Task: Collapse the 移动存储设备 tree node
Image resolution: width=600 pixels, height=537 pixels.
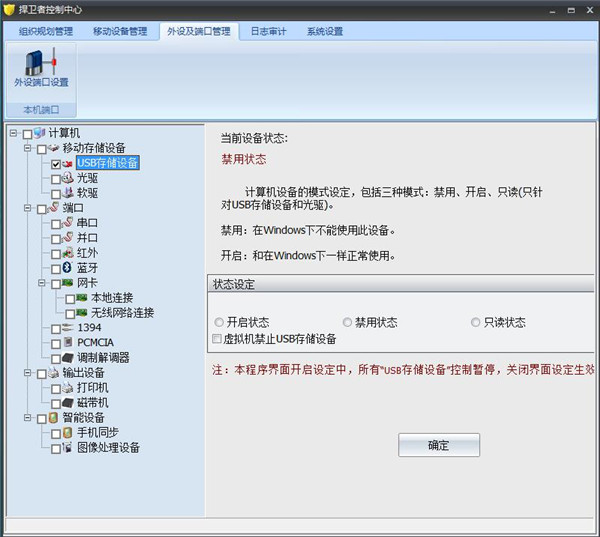Action: tap(27, 148)
